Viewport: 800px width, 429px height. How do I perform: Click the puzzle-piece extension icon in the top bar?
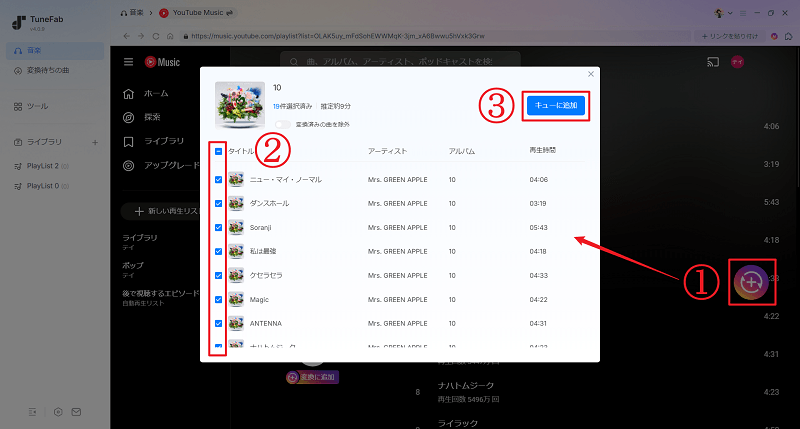(x=789, y=36)
